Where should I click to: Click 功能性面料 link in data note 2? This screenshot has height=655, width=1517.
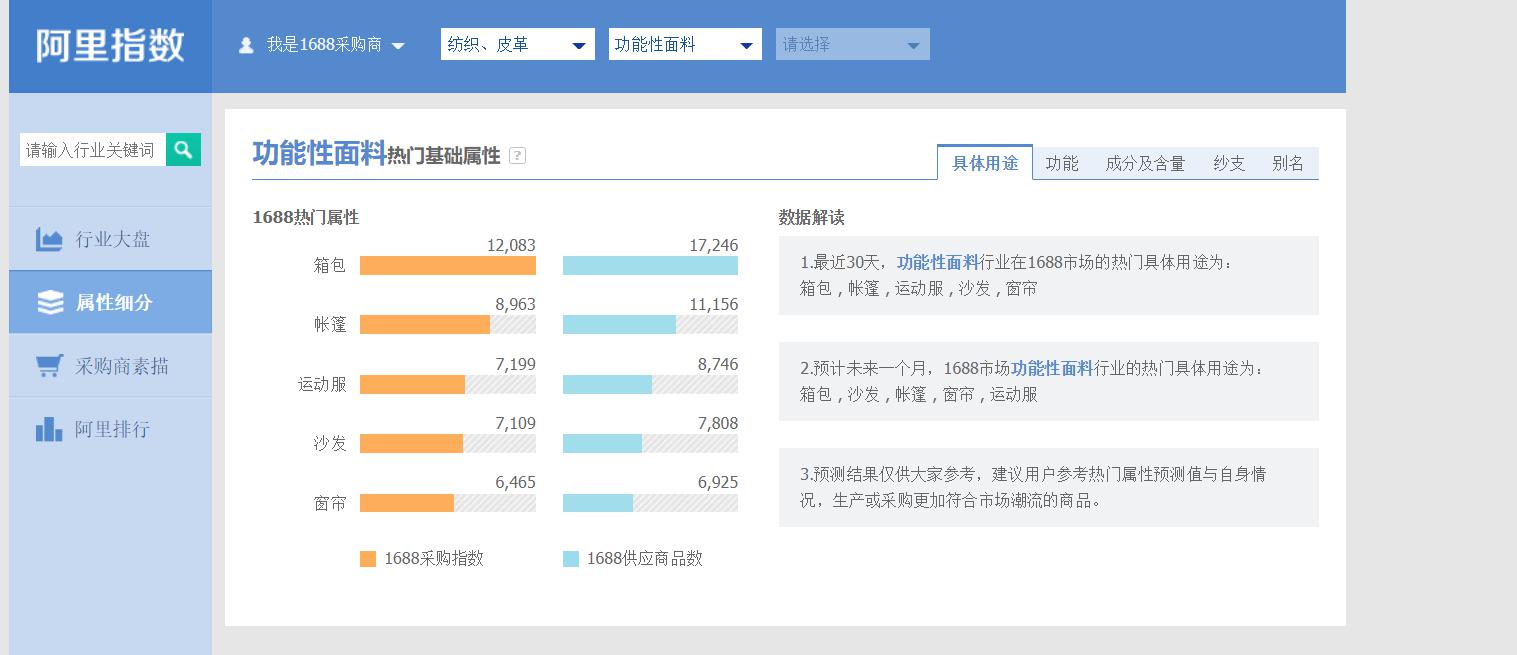pos(1052,369)
